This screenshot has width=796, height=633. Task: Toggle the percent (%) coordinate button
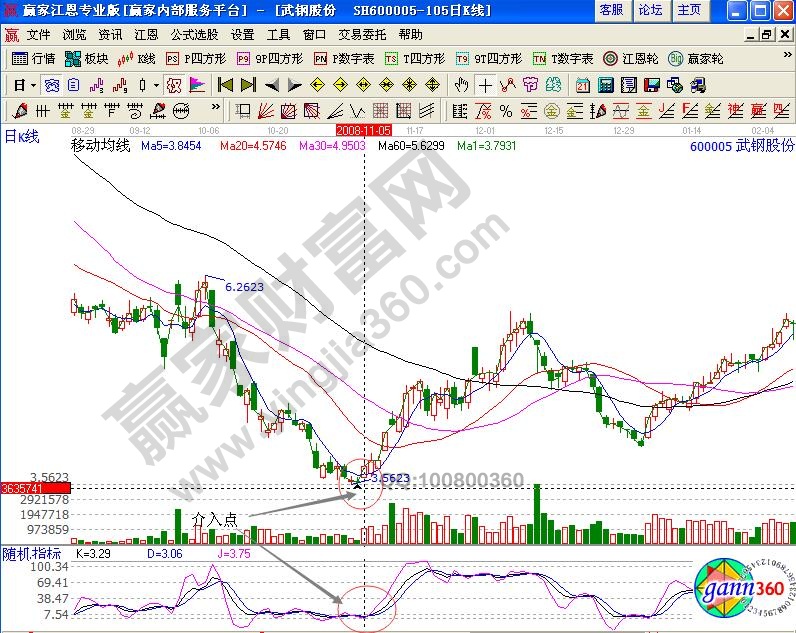pos(506,110)
